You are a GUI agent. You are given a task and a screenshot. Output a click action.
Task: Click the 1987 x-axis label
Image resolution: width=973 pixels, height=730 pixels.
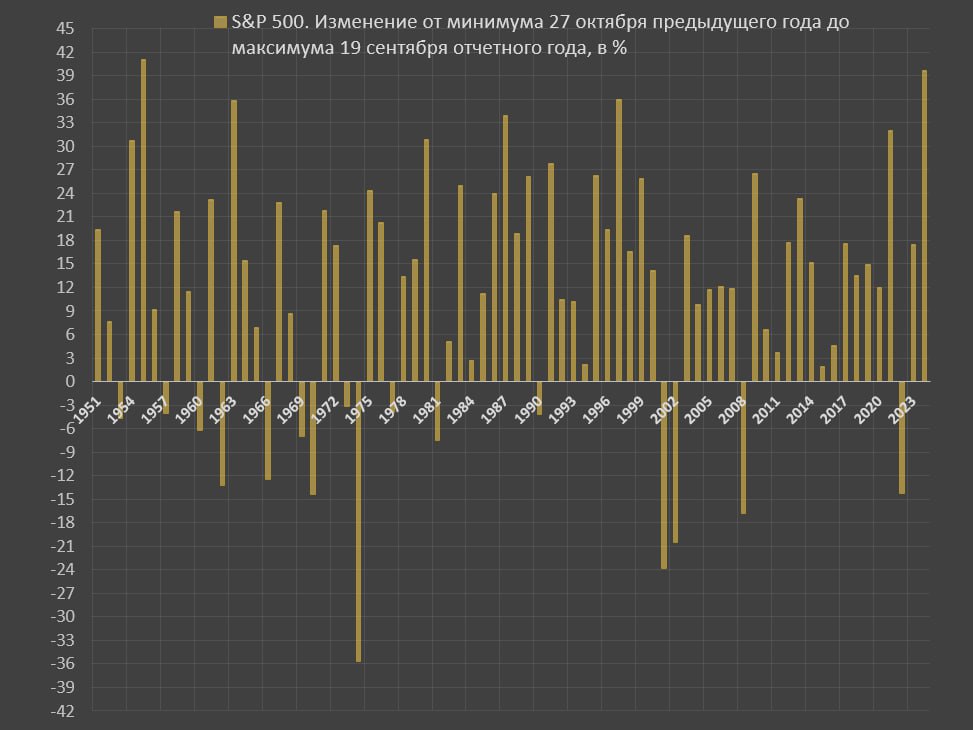[x=495, y=409]
